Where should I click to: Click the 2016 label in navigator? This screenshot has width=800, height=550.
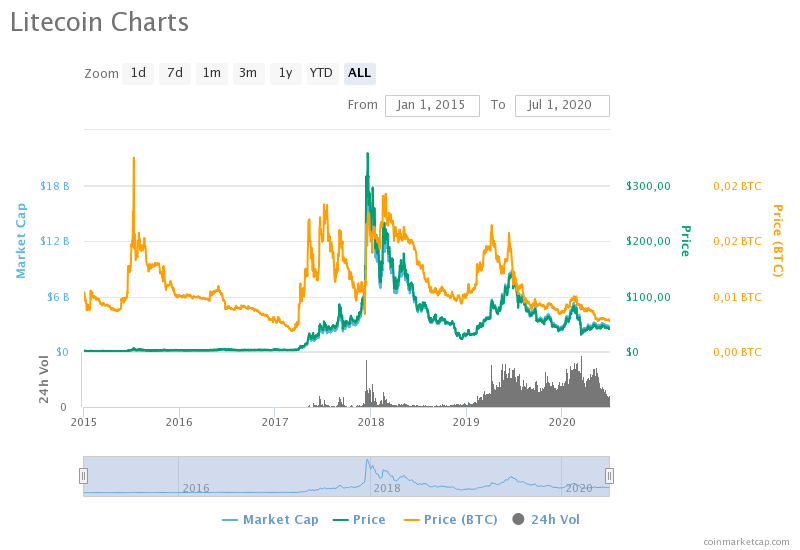[196, 488]
